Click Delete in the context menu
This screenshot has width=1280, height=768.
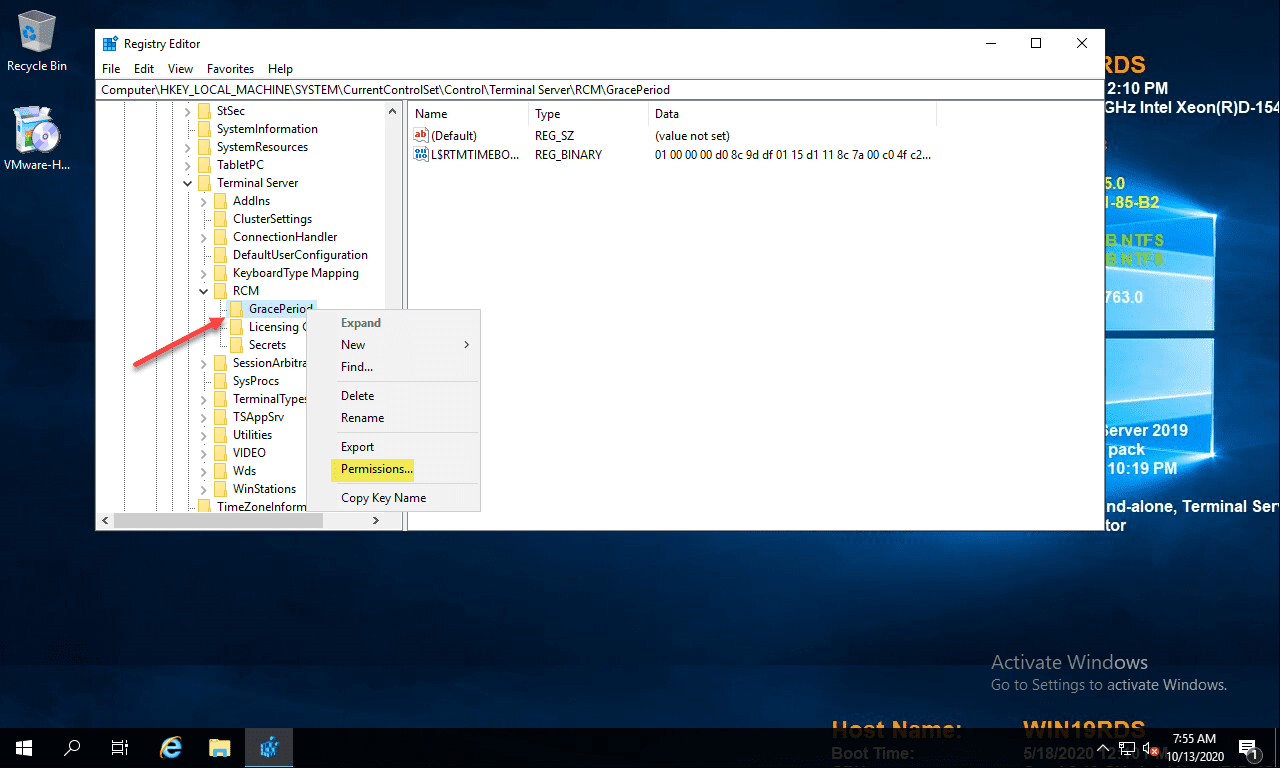[357, 396]
